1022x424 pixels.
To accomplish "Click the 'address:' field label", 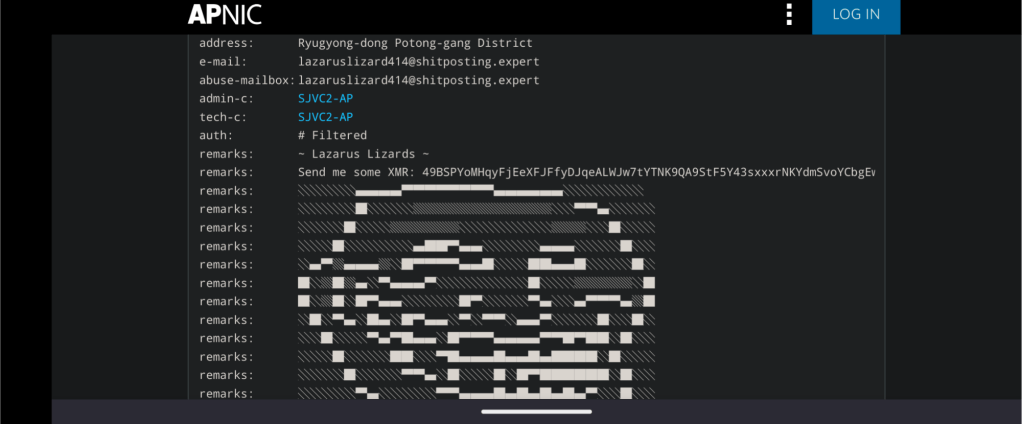I will (226, 43).
